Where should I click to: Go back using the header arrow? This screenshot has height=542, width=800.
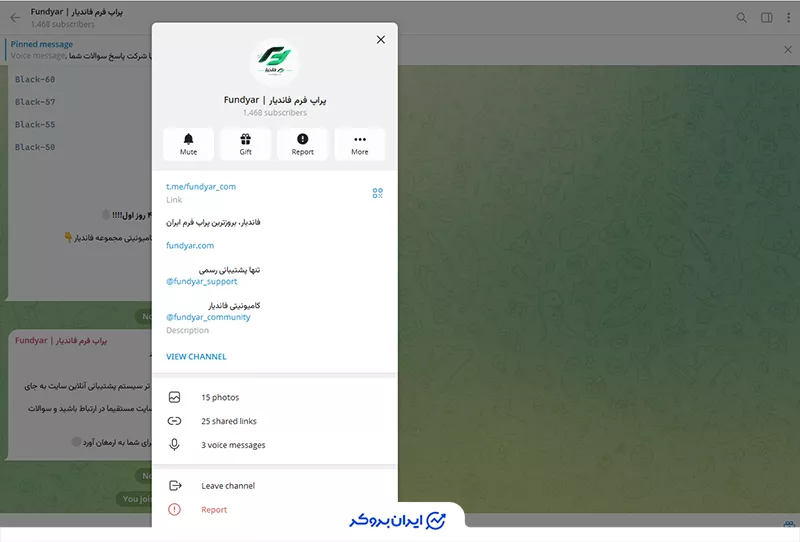click(15, 18)
